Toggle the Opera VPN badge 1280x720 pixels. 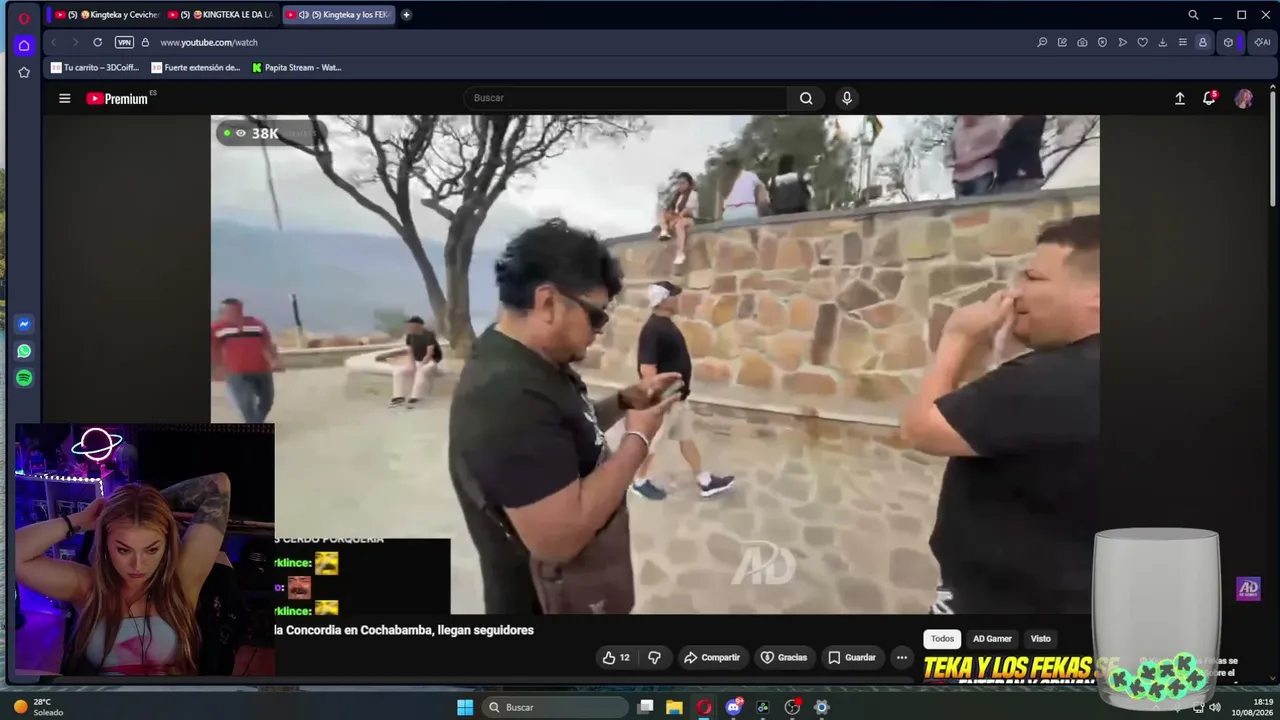click(124, 42)
